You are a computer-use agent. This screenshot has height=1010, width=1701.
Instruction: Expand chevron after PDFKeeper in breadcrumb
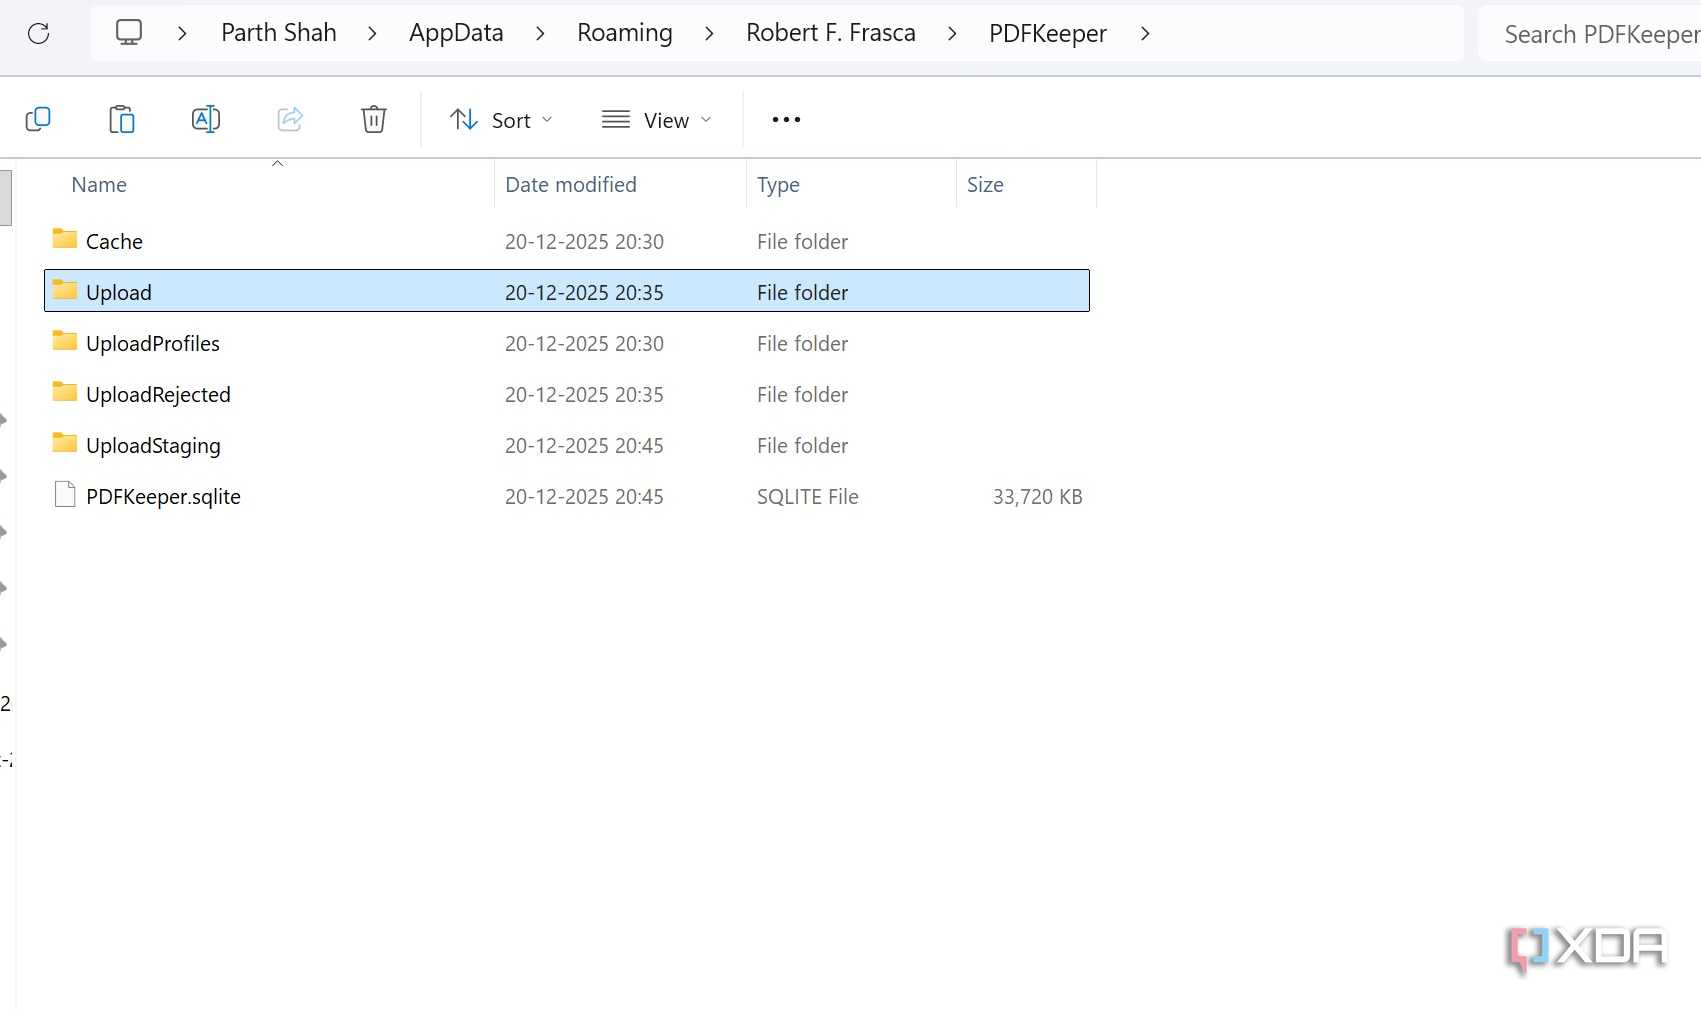1145,34
